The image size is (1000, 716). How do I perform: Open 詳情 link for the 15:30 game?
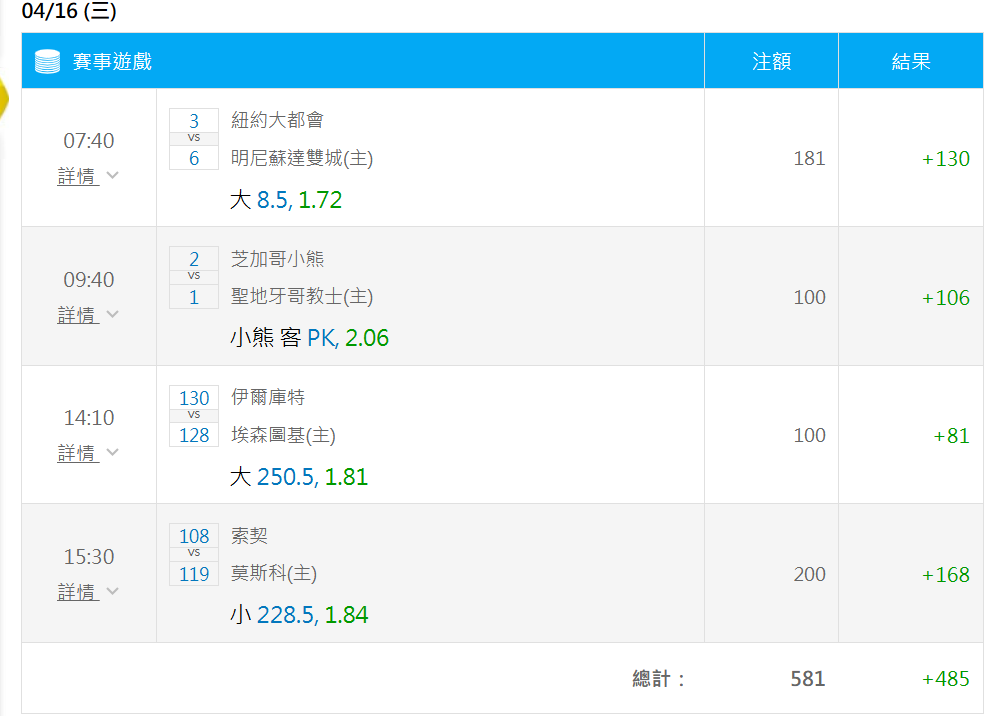pos(78,592)
